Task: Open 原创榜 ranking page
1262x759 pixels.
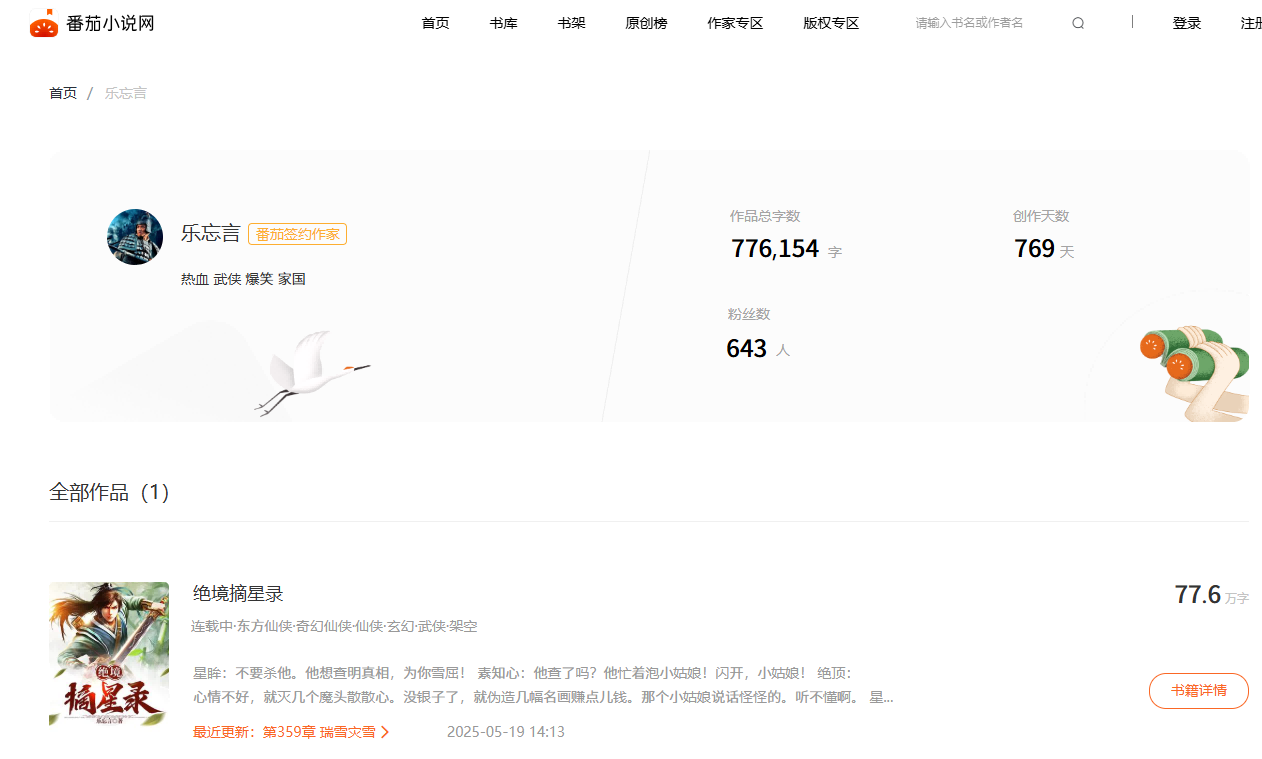Action: (x=646, y=23)
